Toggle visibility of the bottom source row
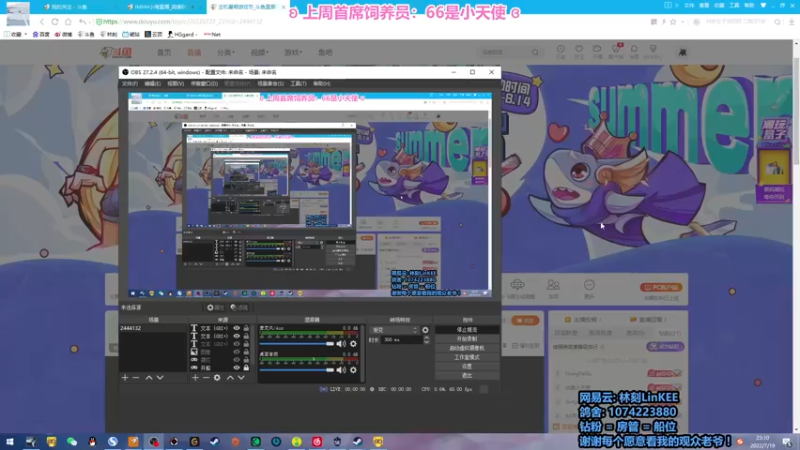The width and height of the screenshot is (800, 450). click(x=236, y=368)
